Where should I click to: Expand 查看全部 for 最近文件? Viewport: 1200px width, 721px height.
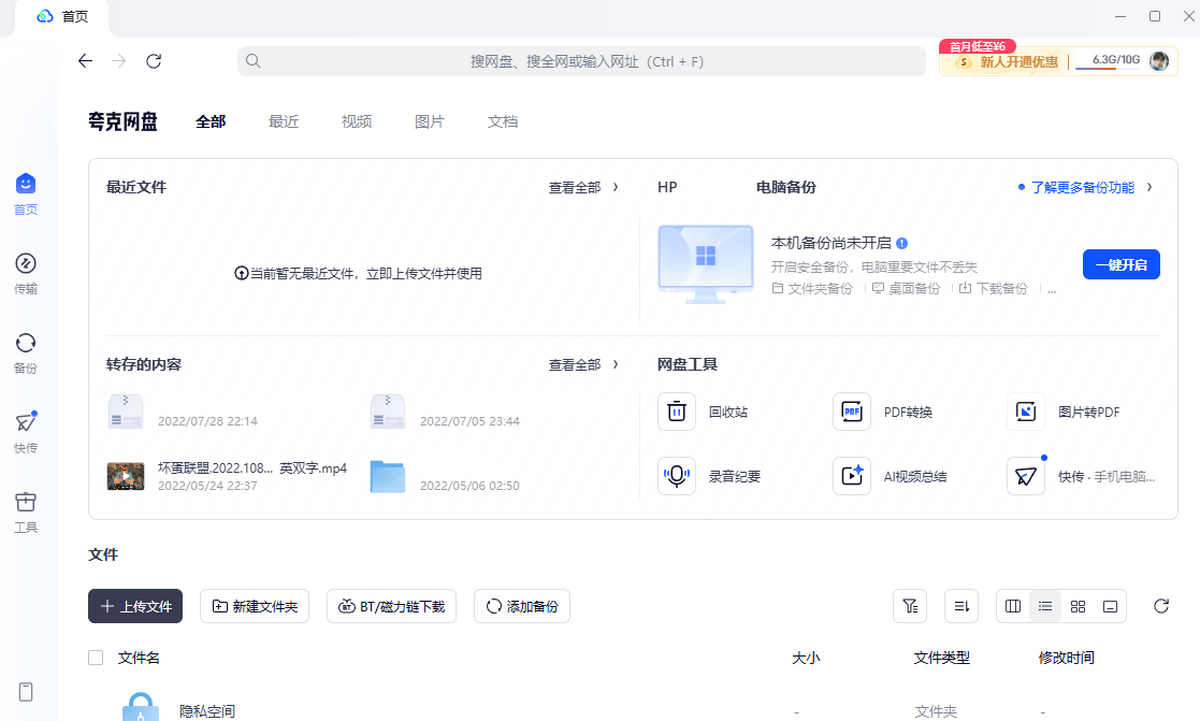584,187
